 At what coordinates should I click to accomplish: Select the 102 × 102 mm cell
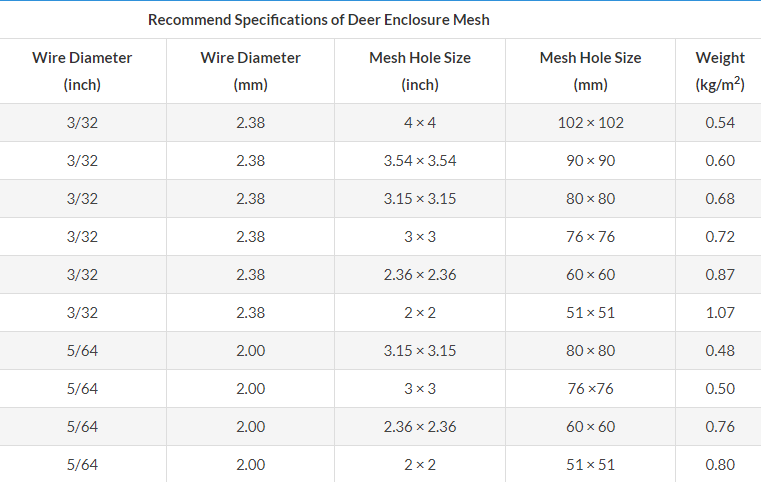pyautogui.click(x=590, y=123)
